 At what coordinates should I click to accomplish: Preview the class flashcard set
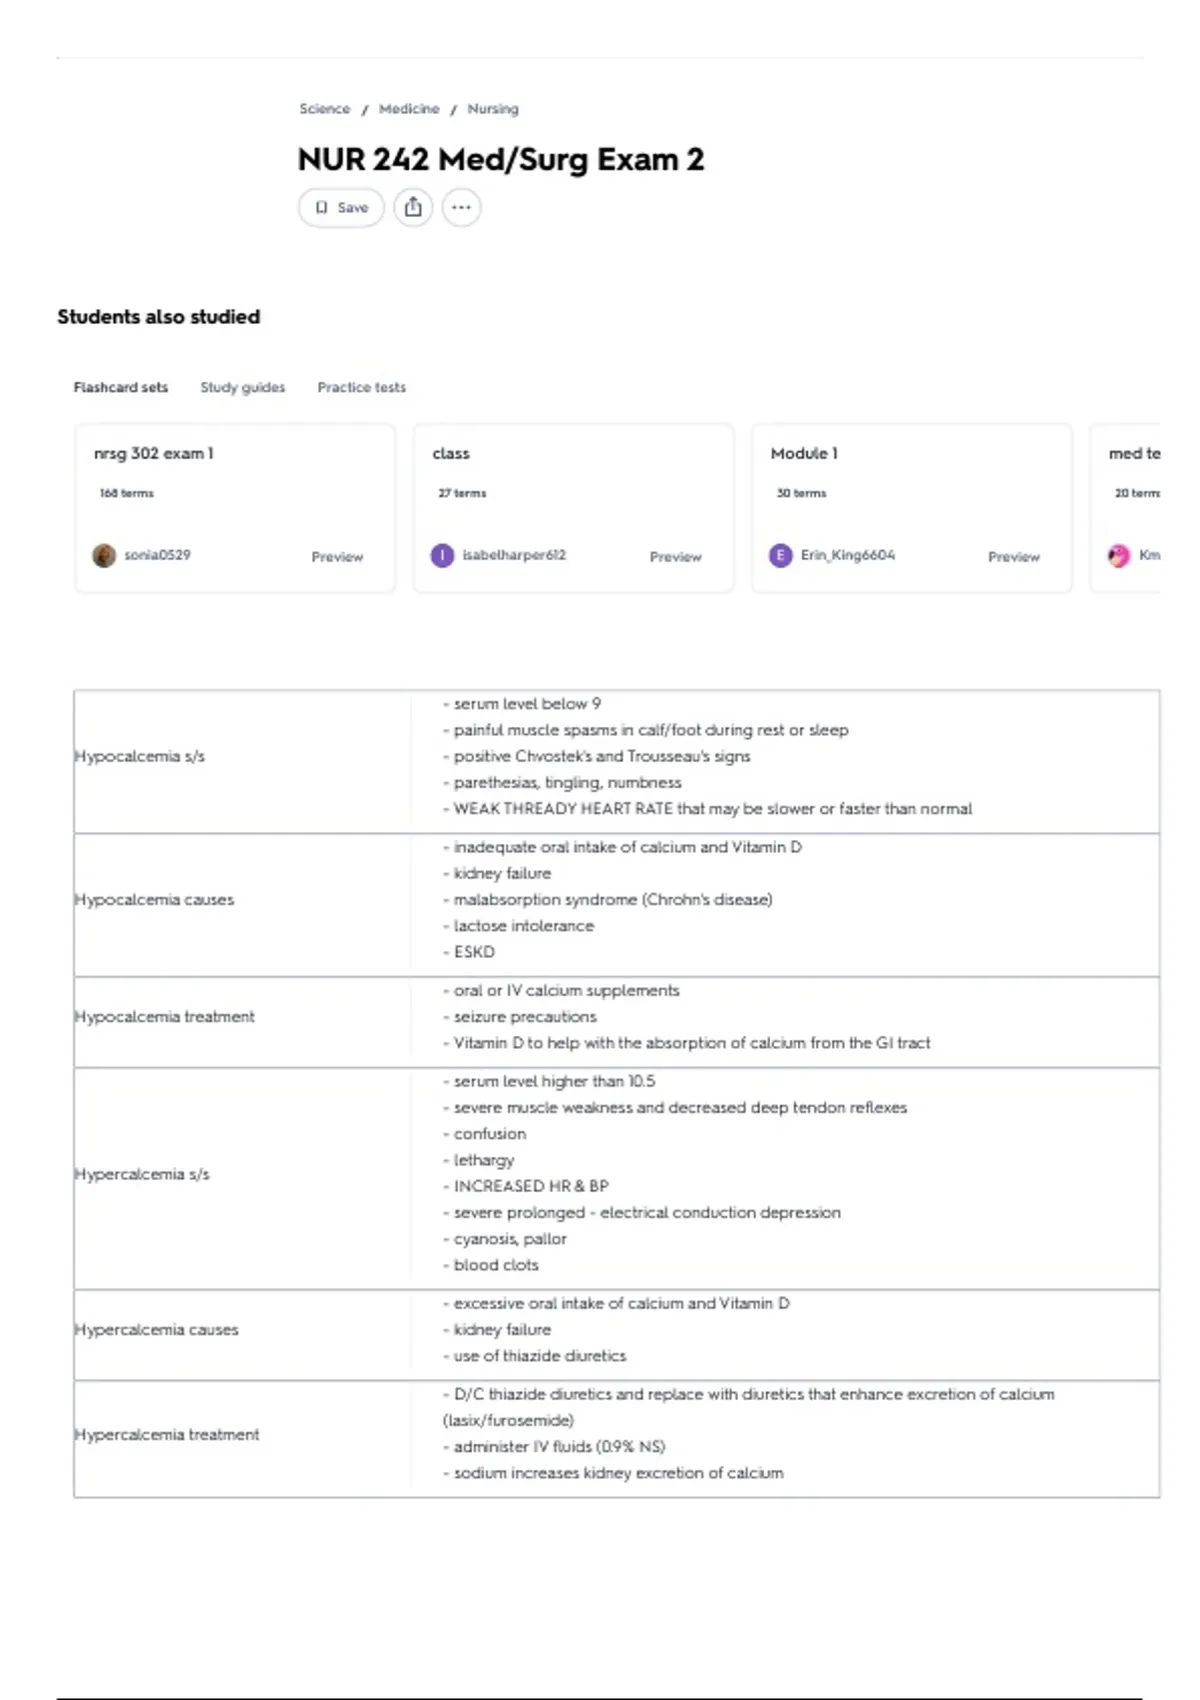click(676, 557)
